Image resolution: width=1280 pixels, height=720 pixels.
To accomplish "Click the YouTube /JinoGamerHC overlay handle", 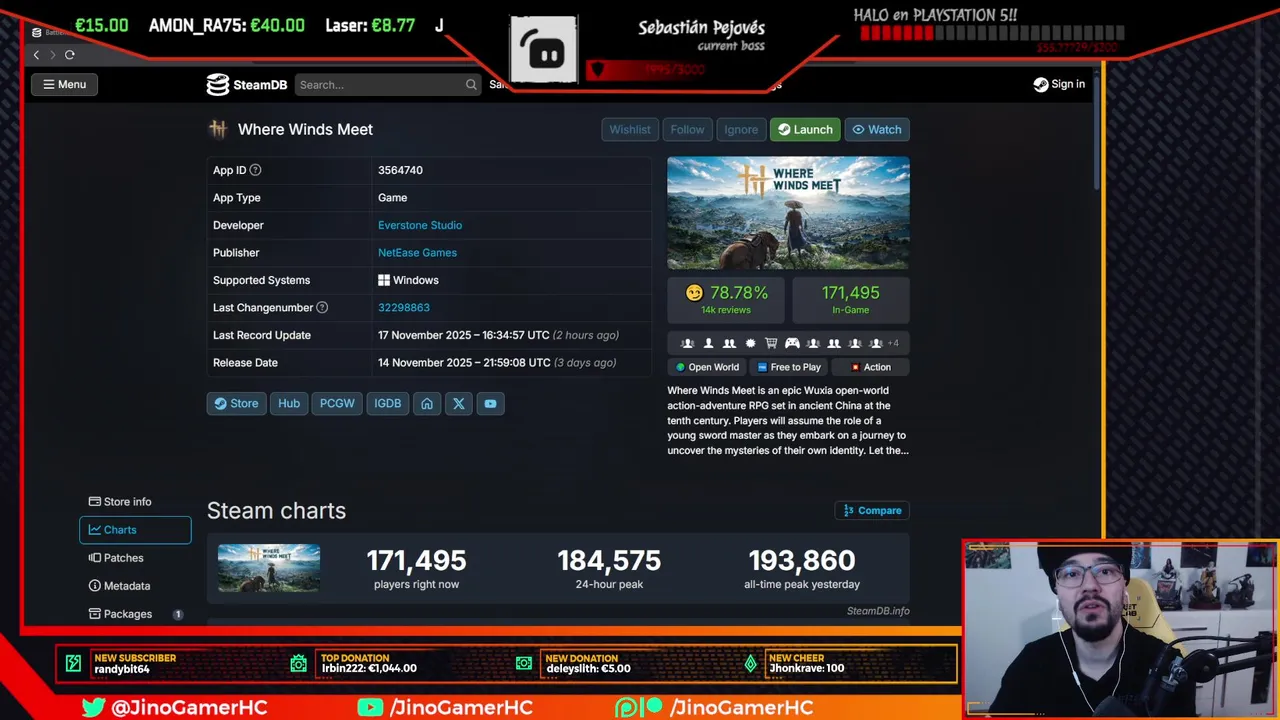I will click(x=445, y=707).
